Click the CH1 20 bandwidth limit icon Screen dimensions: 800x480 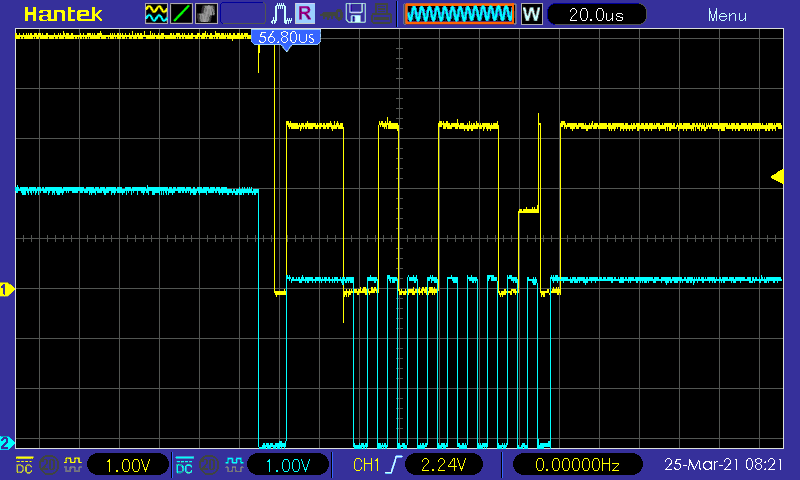pos(49,465)
